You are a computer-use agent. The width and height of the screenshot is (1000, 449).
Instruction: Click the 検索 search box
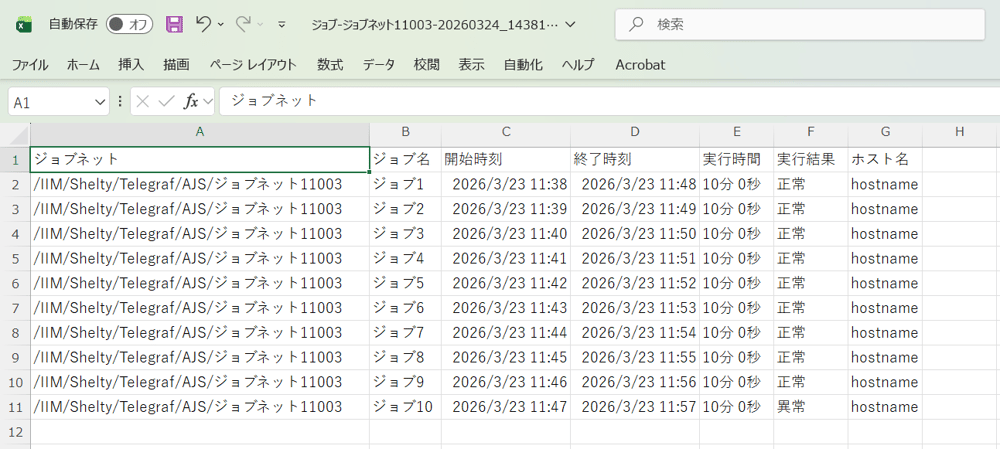click(x=800, y=25)
